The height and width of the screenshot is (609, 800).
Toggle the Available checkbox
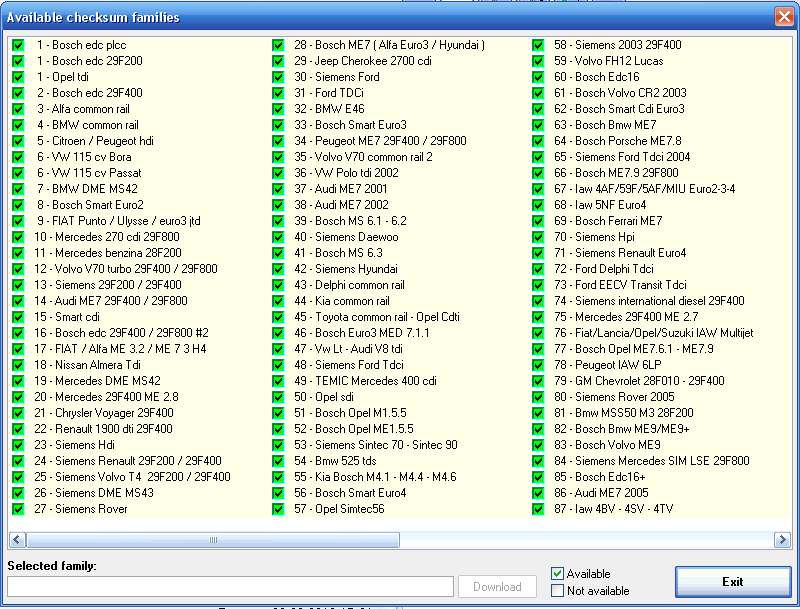[x=557, y=574]
